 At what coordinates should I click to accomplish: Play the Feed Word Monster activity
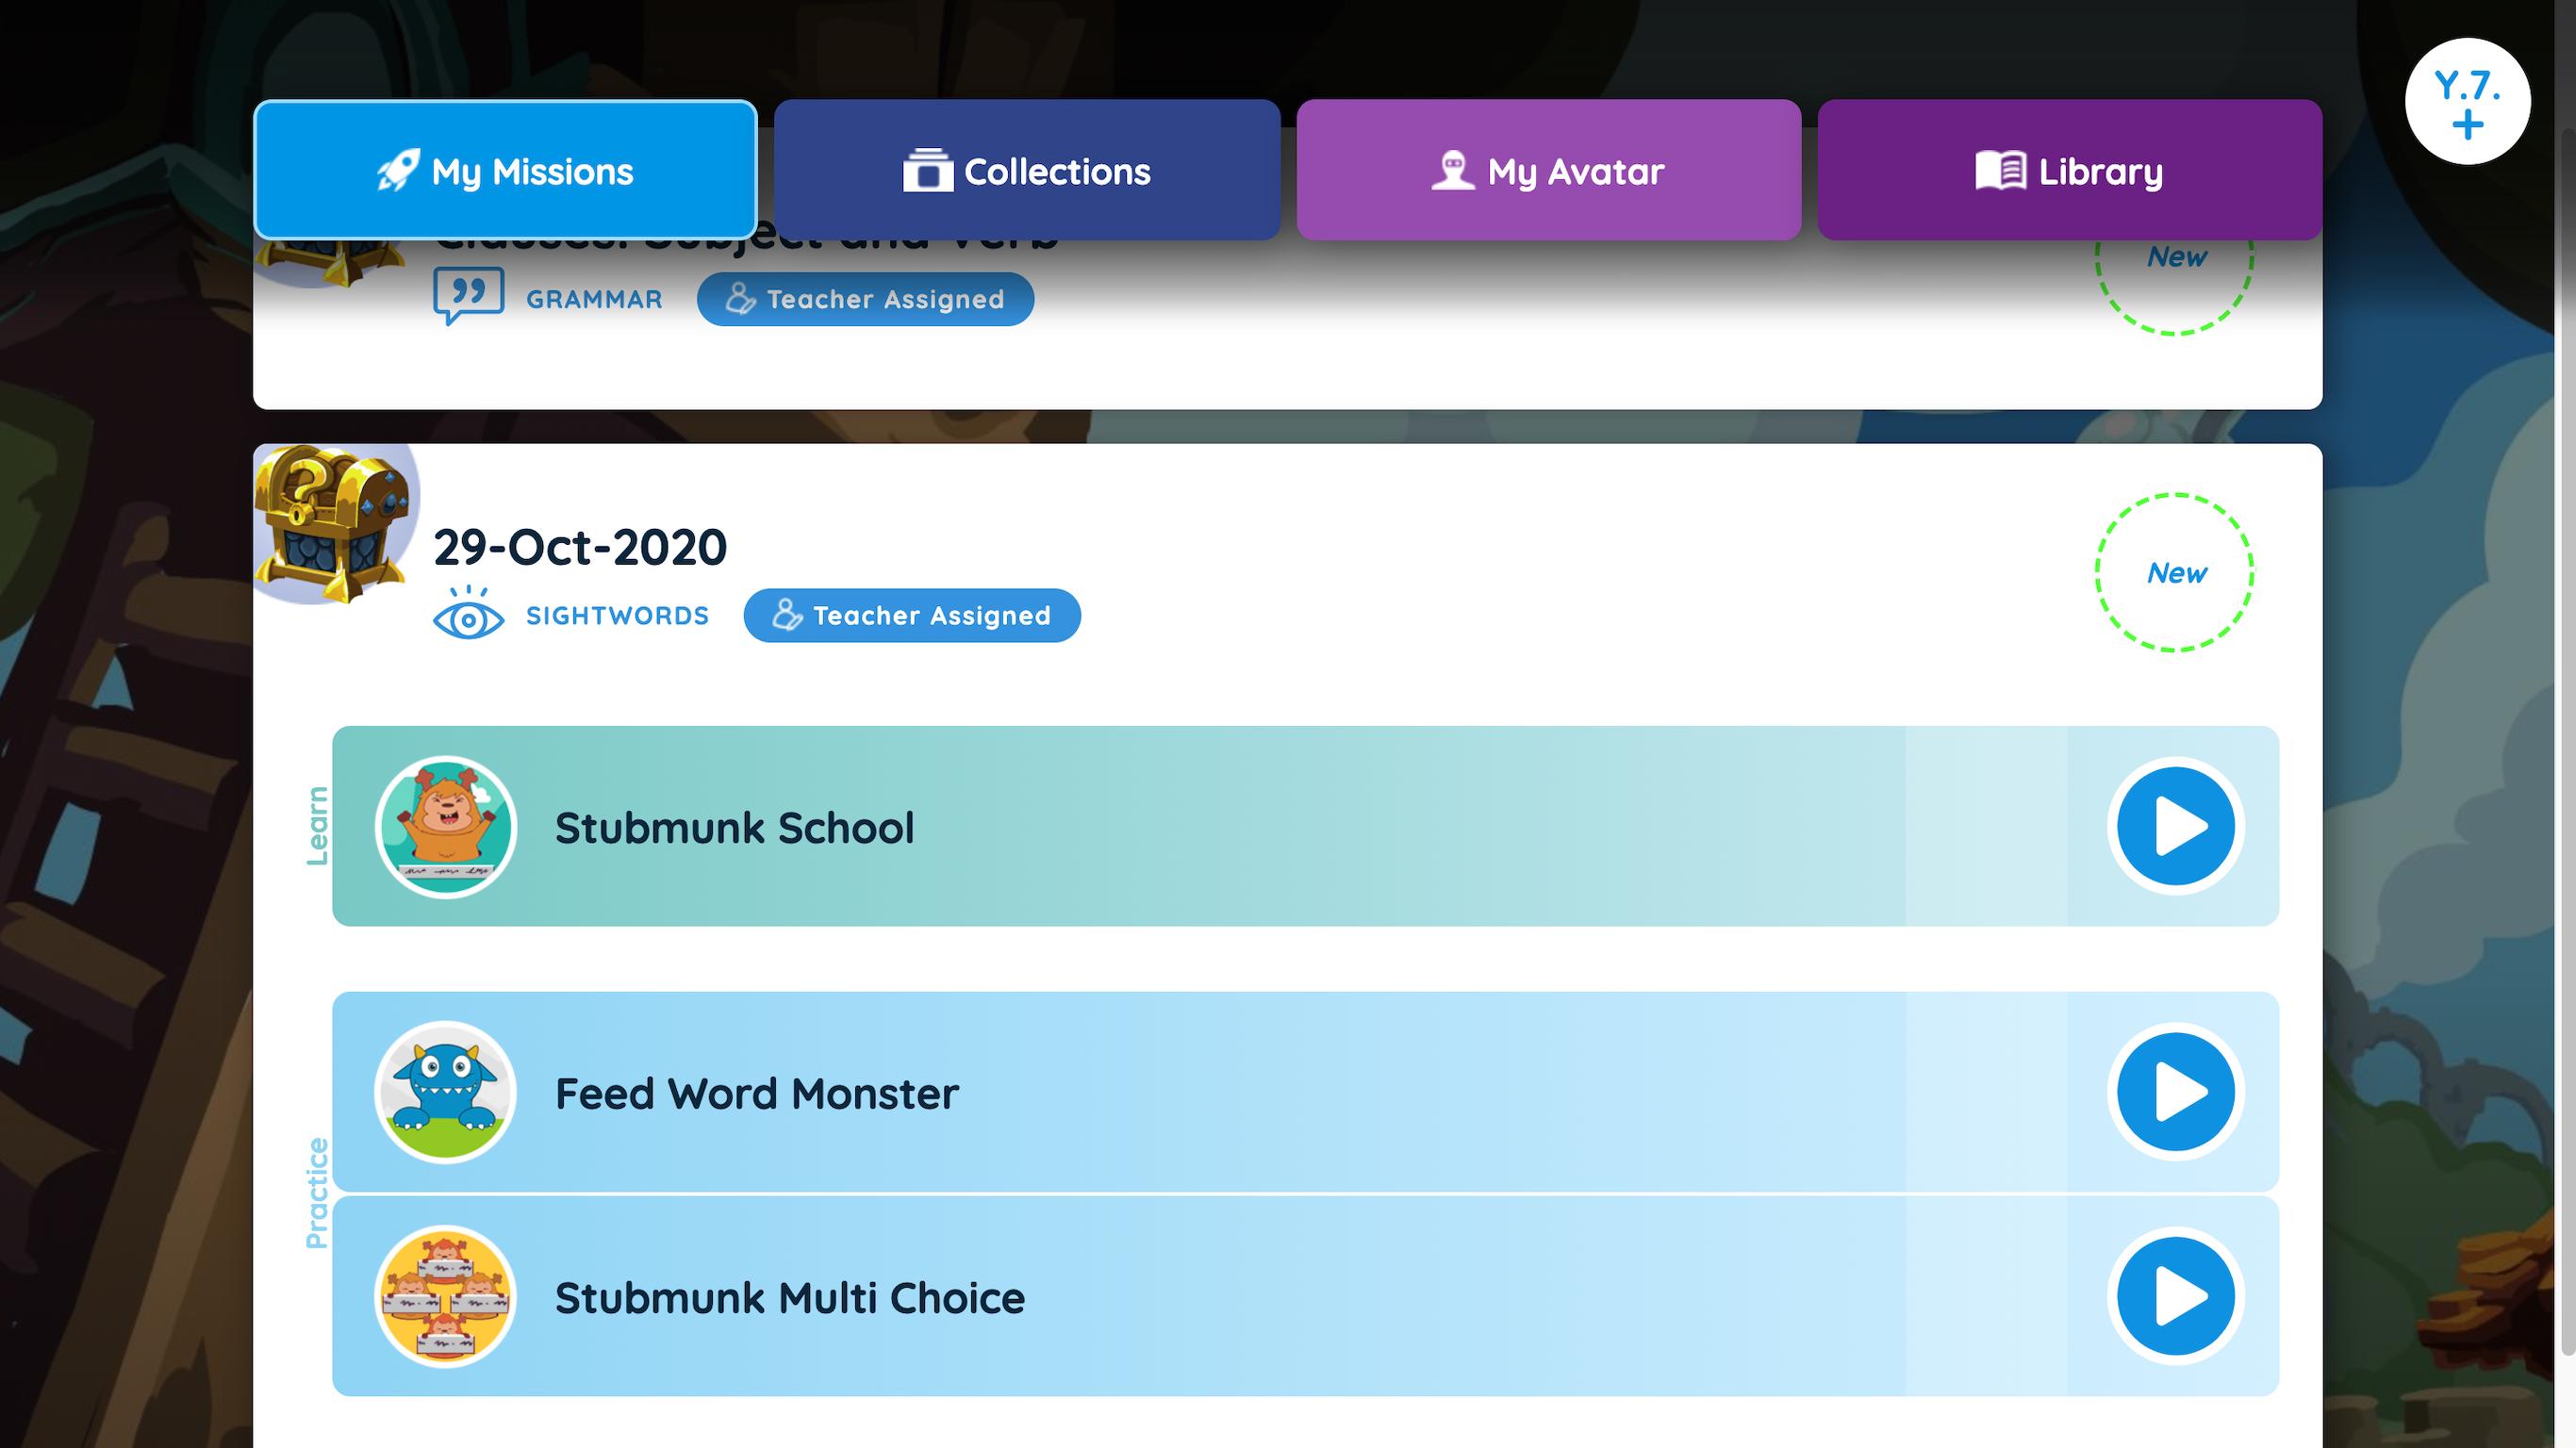pos(2174,1093)
